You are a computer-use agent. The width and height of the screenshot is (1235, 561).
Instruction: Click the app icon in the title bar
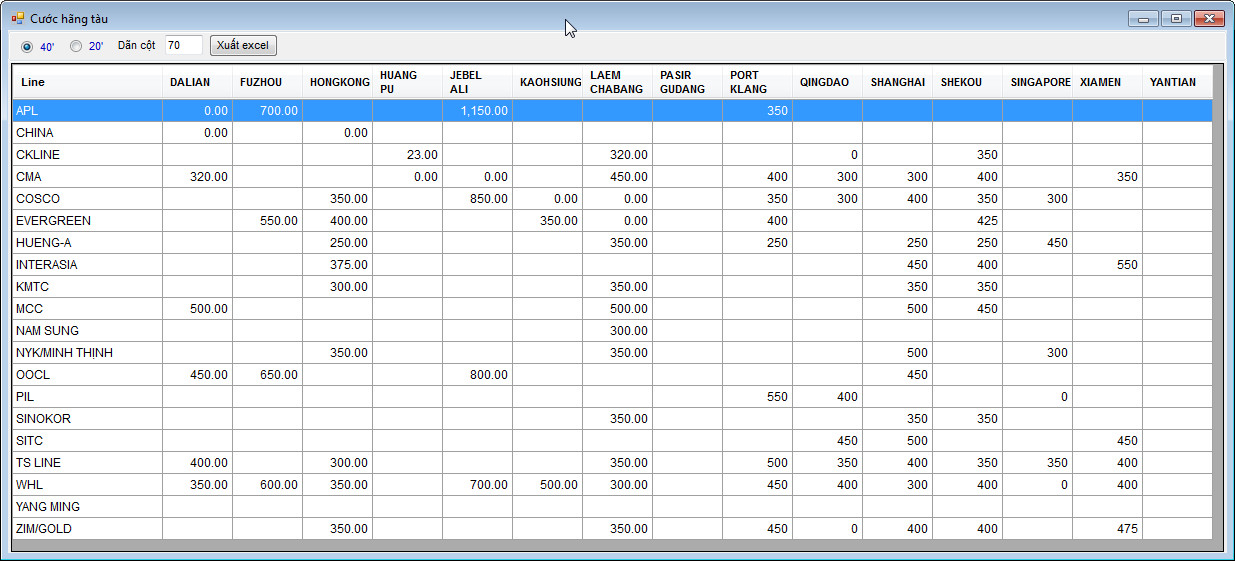[x=17, y=18]
